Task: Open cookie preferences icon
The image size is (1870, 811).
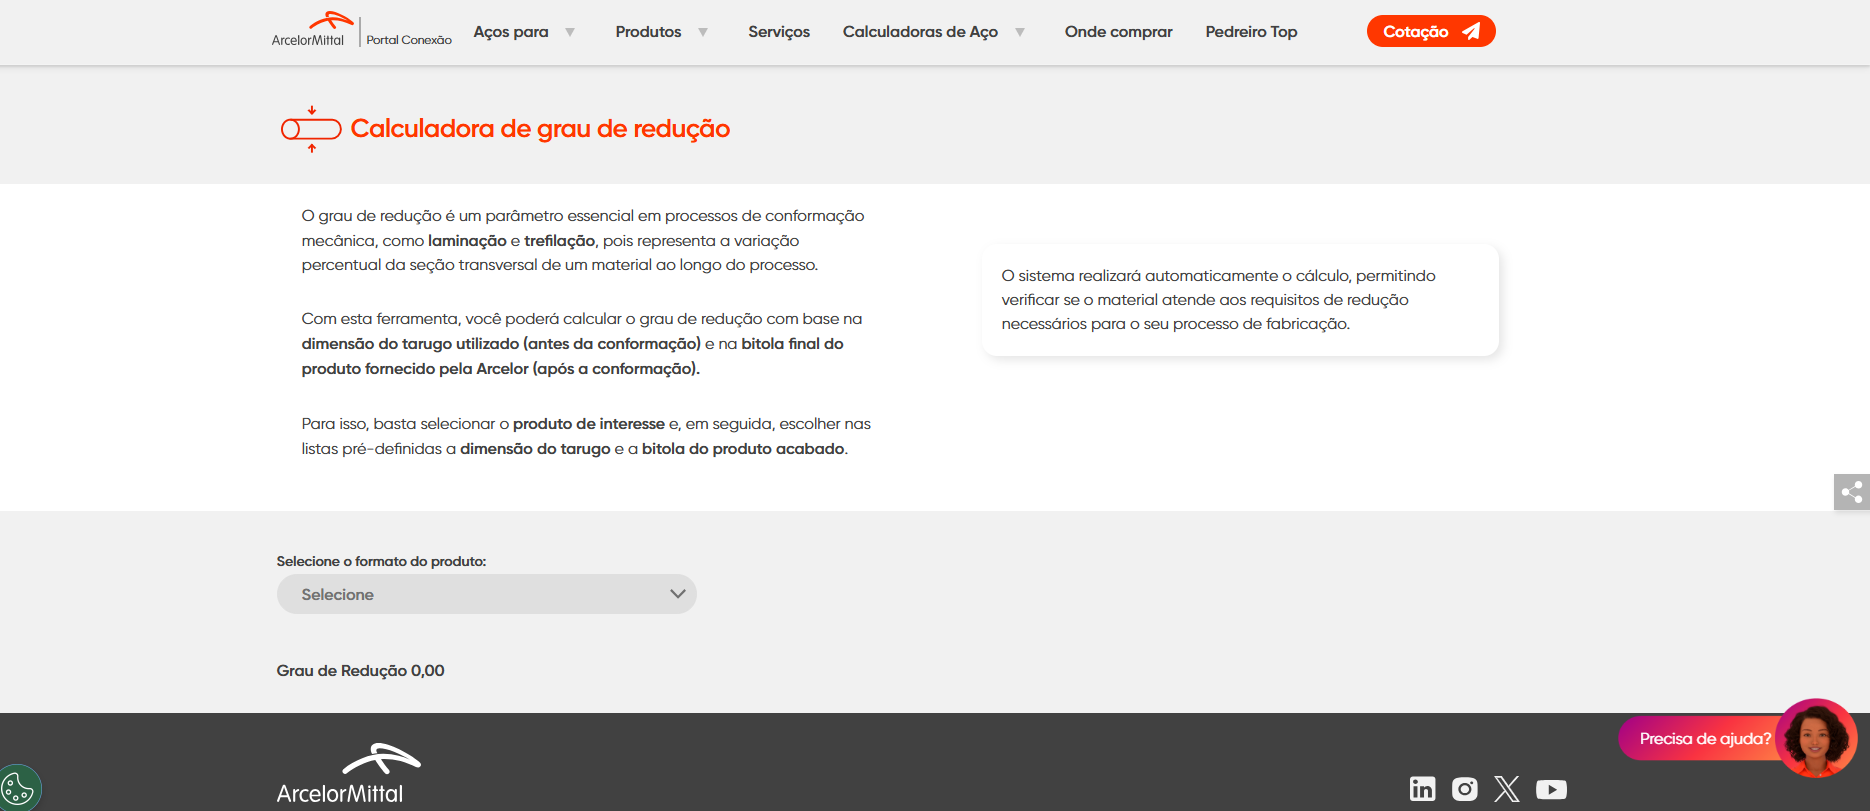Action: [x=18, y=788]
